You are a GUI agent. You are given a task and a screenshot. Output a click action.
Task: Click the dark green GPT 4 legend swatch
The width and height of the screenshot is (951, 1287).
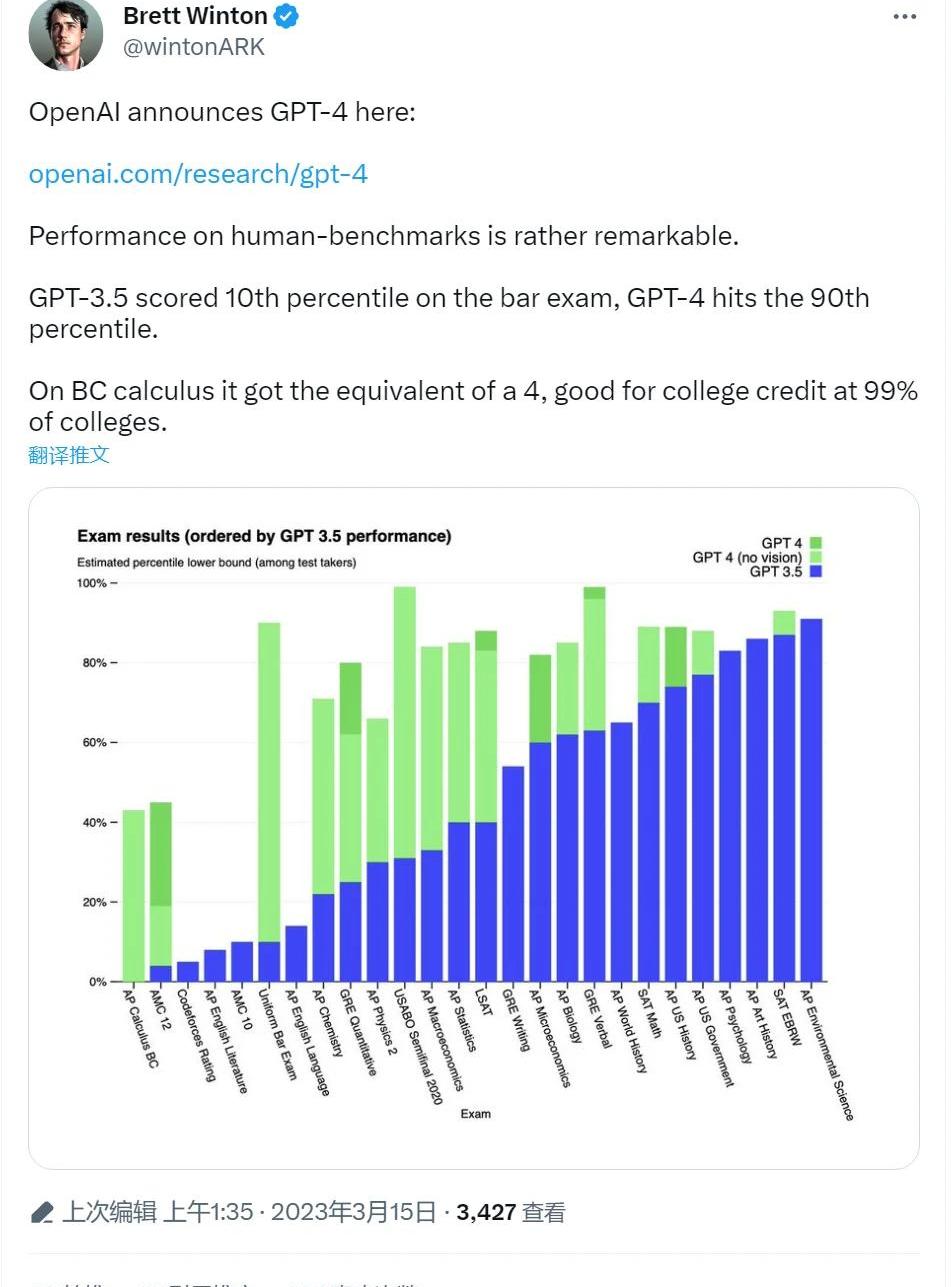tap(816, 543)
